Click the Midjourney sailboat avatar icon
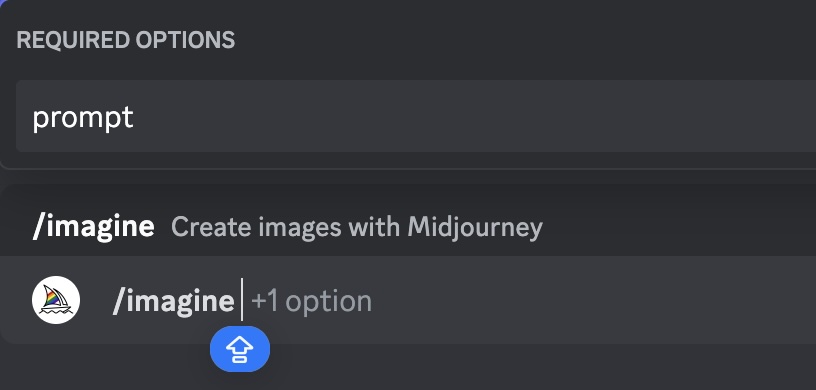 [x=56, y=300]
